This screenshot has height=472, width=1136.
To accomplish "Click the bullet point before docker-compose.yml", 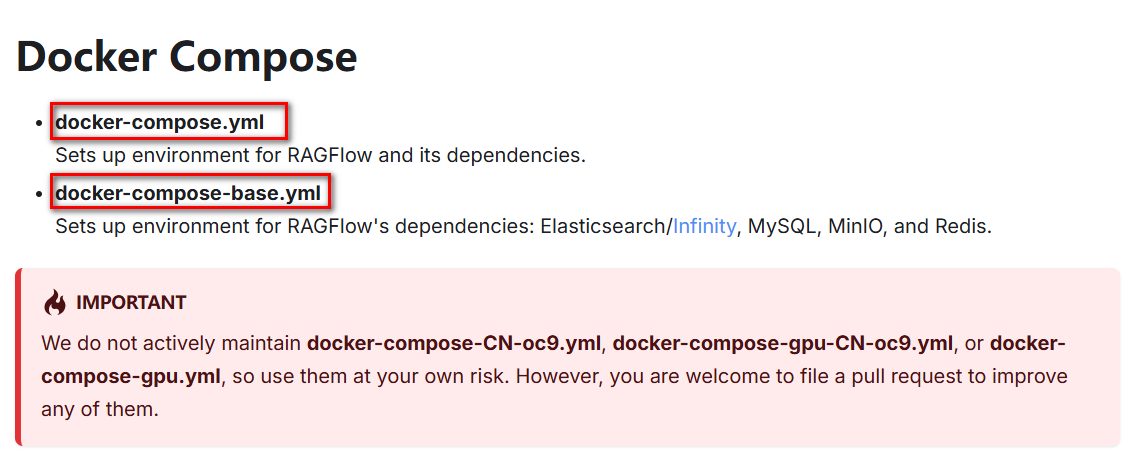I will 39,123.
